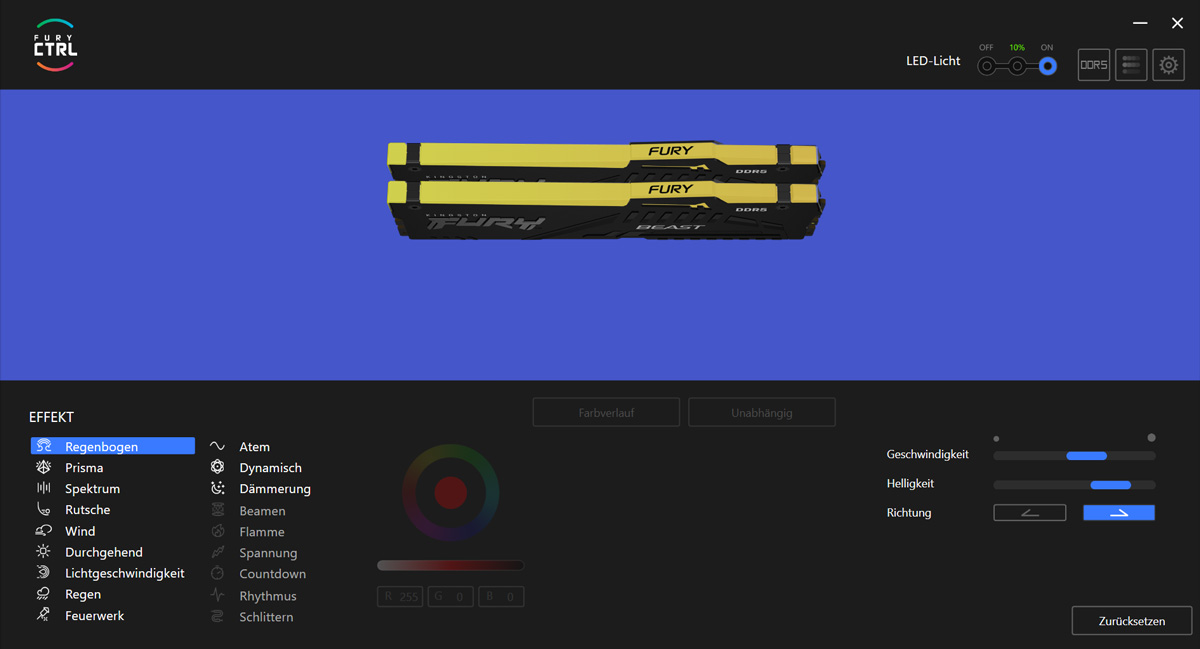Minimize the FURY CTRL window
This screenshot has height=649, width=1200.
[x=1140, y=23]
